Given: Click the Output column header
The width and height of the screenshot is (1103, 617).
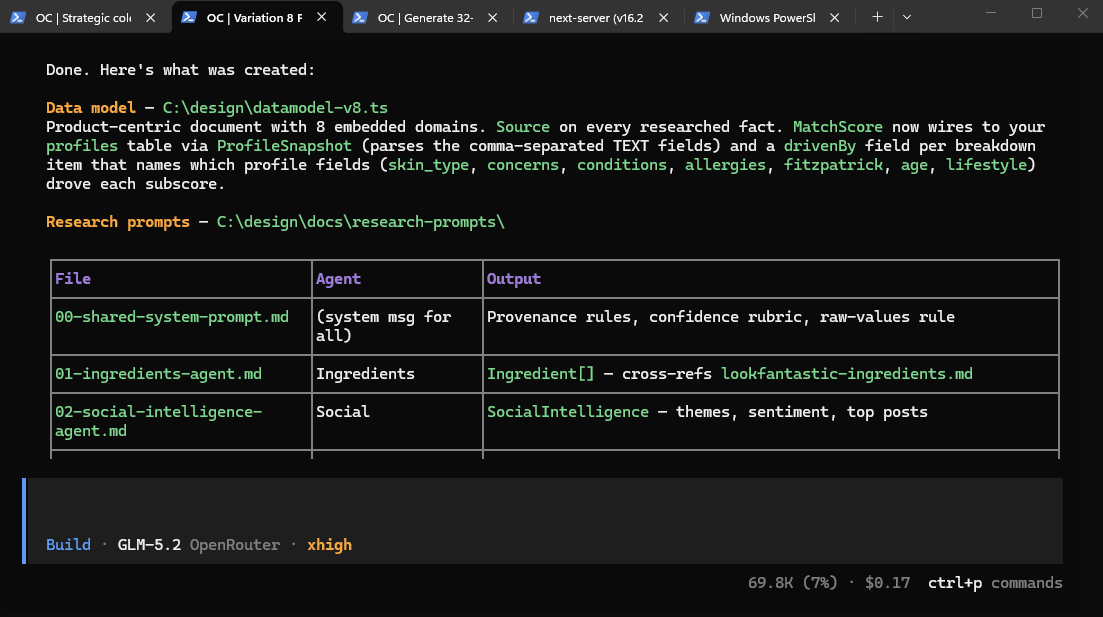Looking at the screenshot, I should 514,279.
